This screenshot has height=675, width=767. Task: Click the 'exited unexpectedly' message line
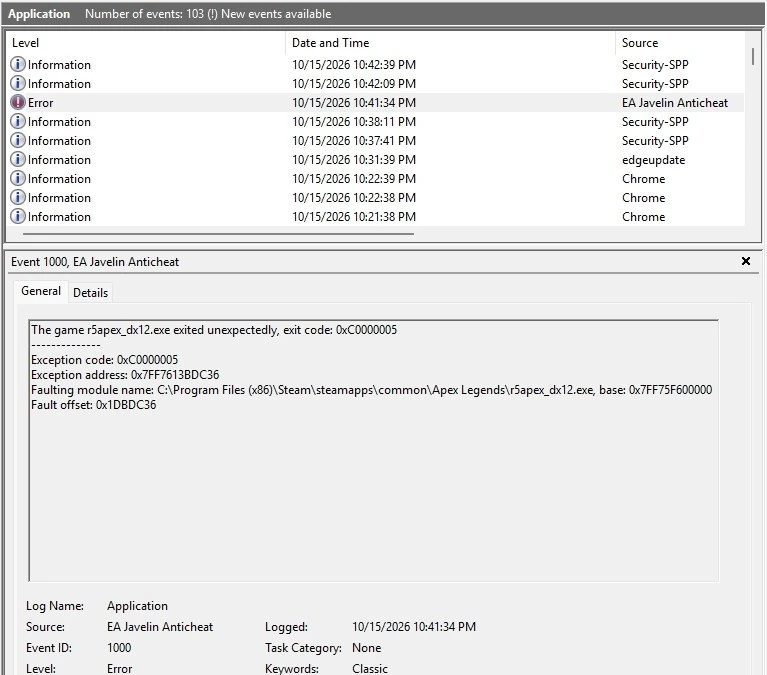(x=214, y=330)
